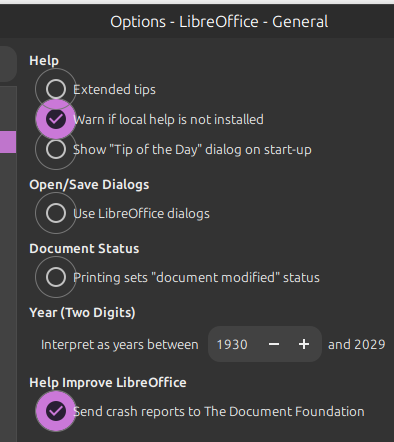
Task: Click the Document Status heading
Action: [84, 249]
